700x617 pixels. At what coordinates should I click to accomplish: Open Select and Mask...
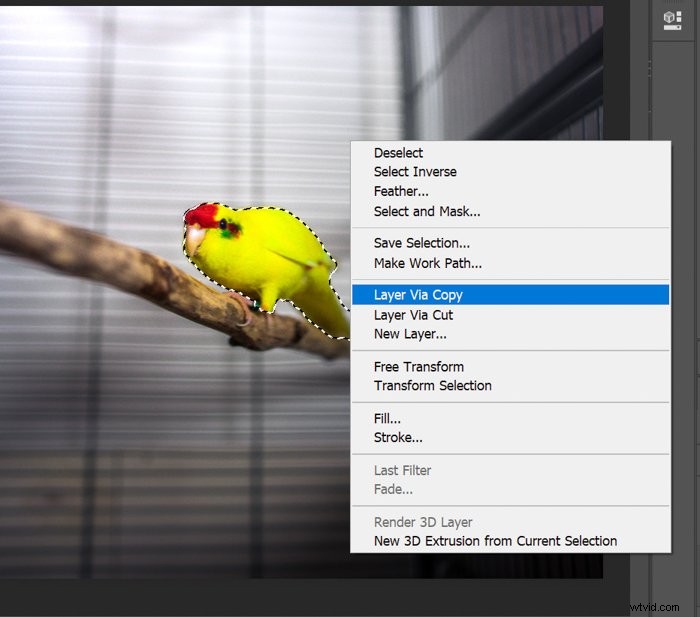point(510,211)
